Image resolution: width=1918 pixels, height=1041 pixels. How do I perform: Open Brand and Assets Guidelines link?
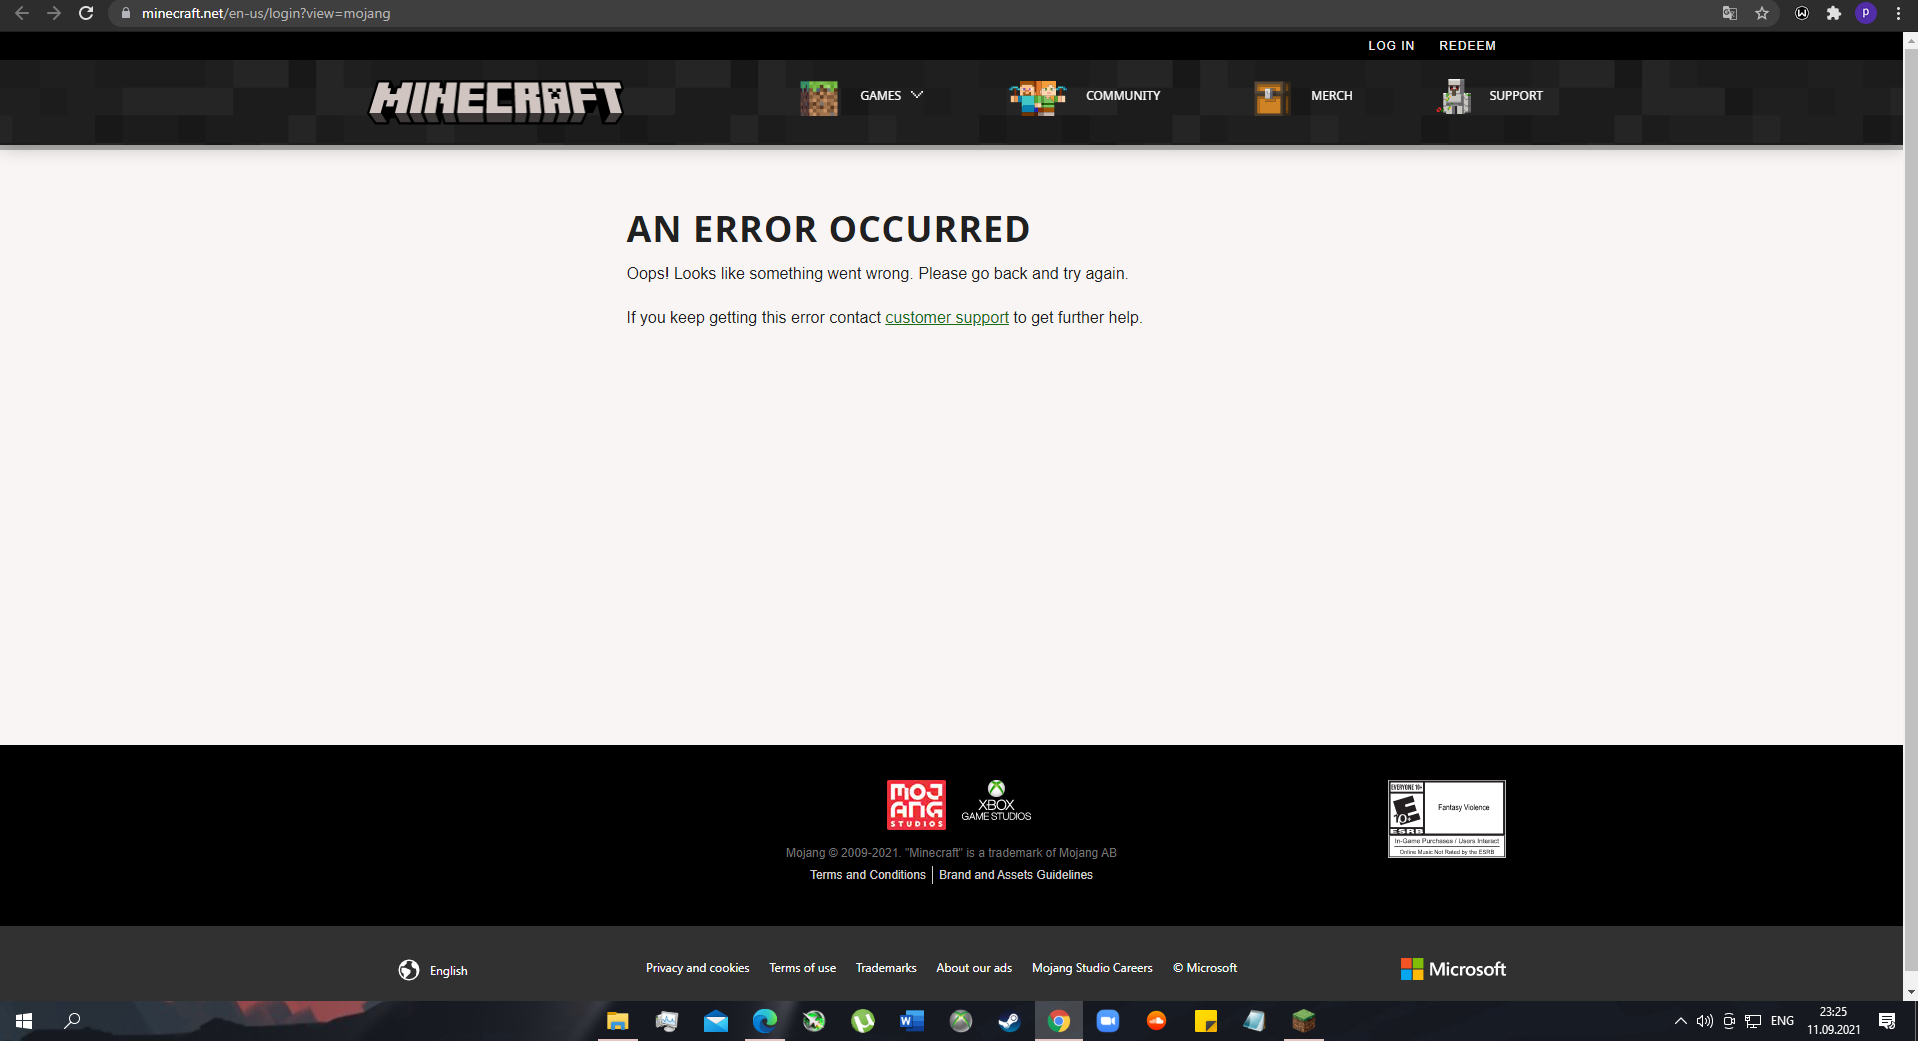tap(1016, 875)
